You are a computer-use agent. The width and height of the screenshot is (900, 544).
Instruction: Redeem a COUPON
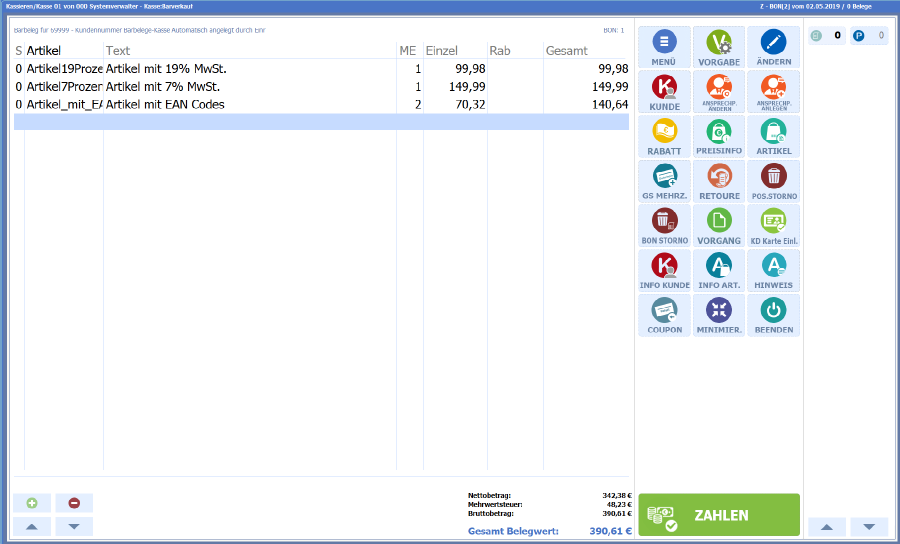click(x=665, y=315)
